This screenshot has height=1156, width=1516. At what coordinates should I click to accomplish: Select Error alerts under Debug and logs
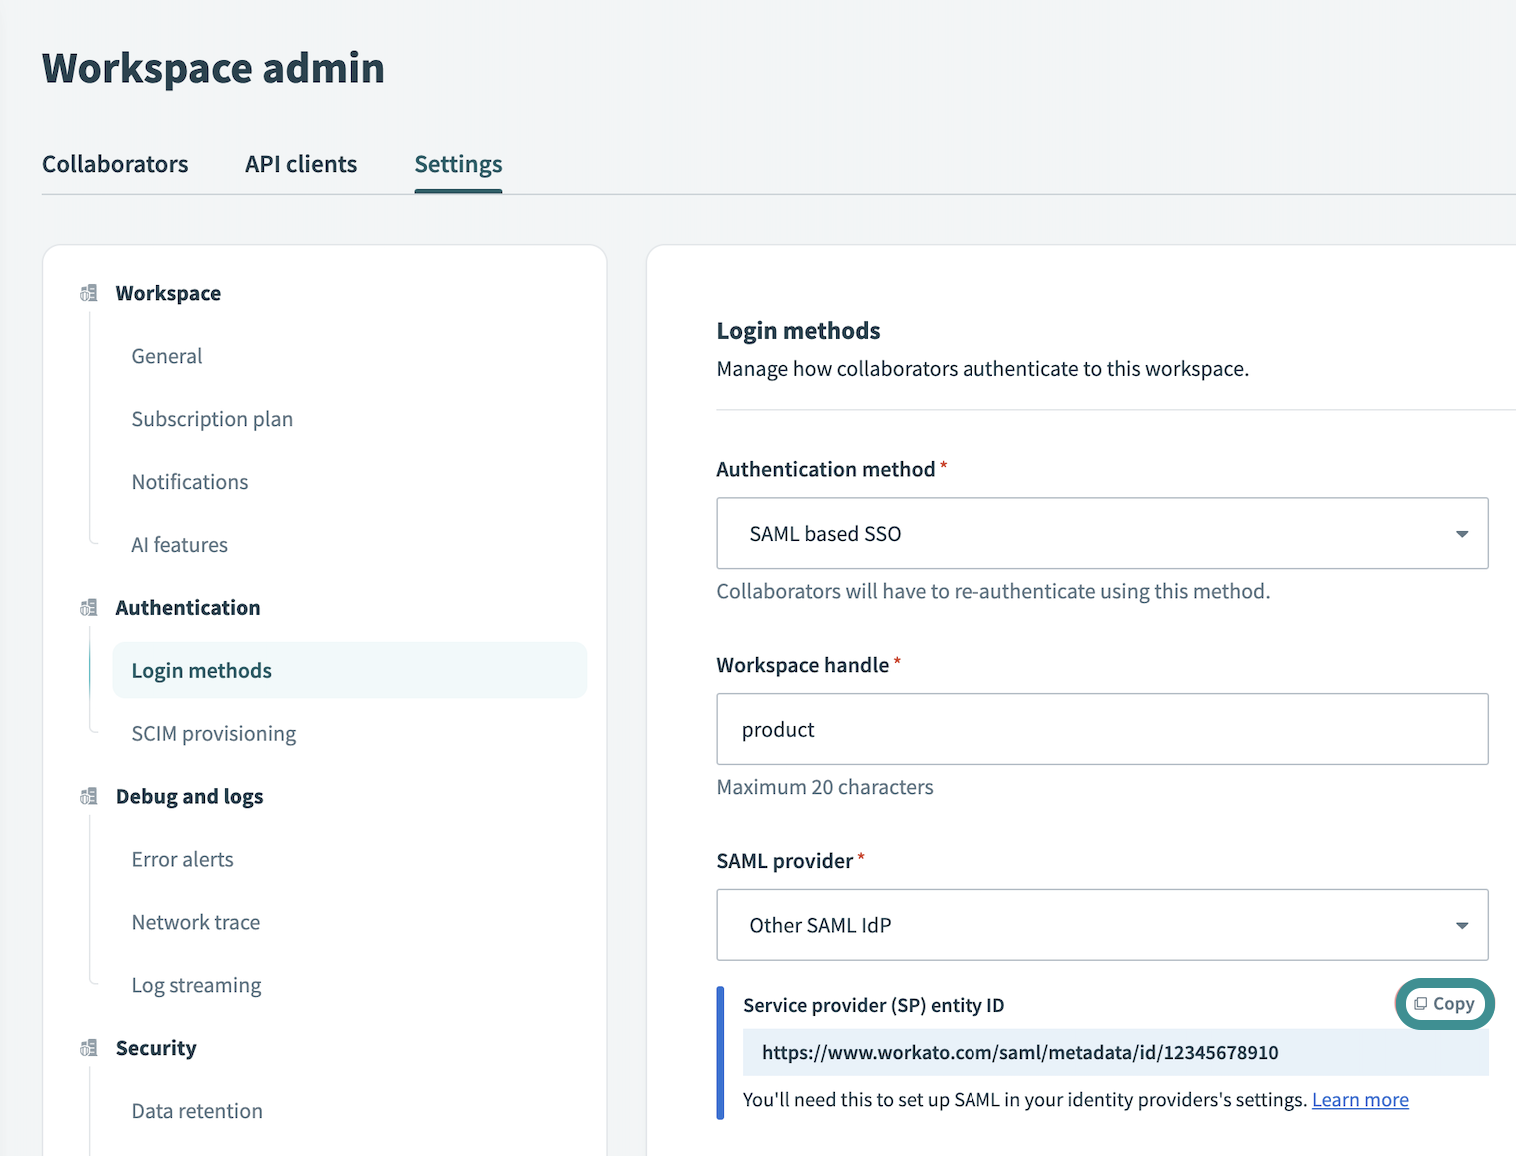click(182, 858)
